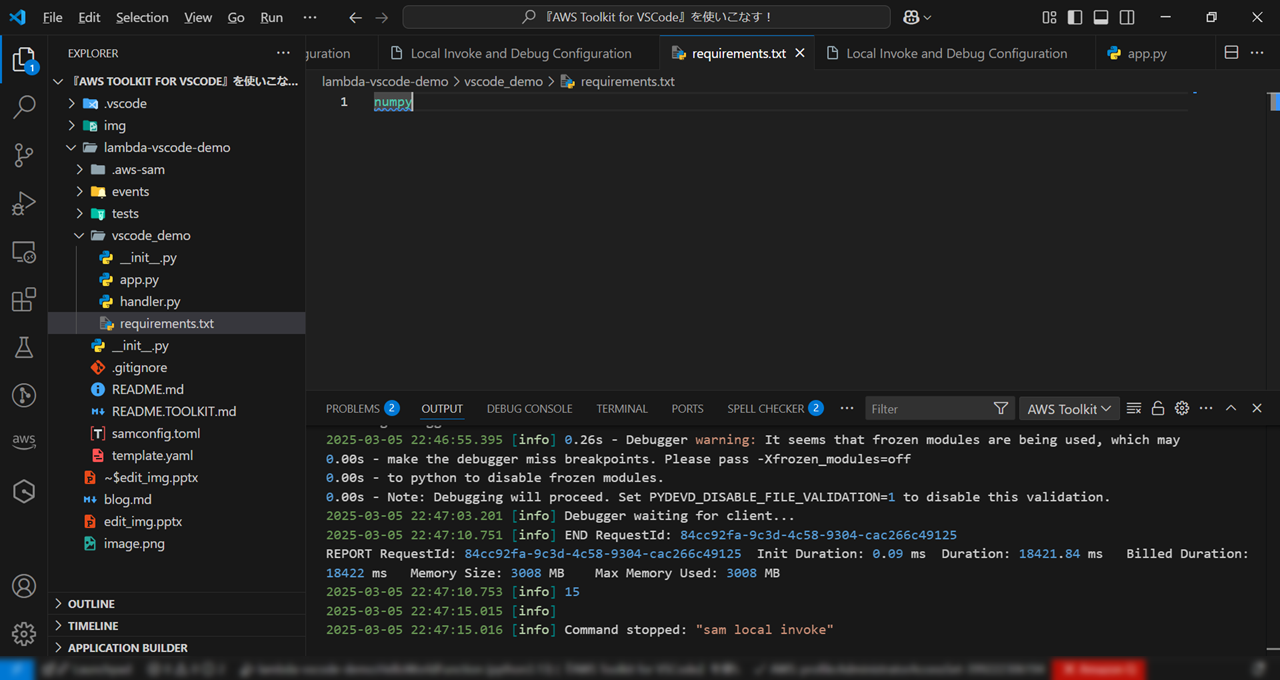Screen dimensions: 1280x680
Task: Open the Remote Explorer view
Action: pos(24,251)
